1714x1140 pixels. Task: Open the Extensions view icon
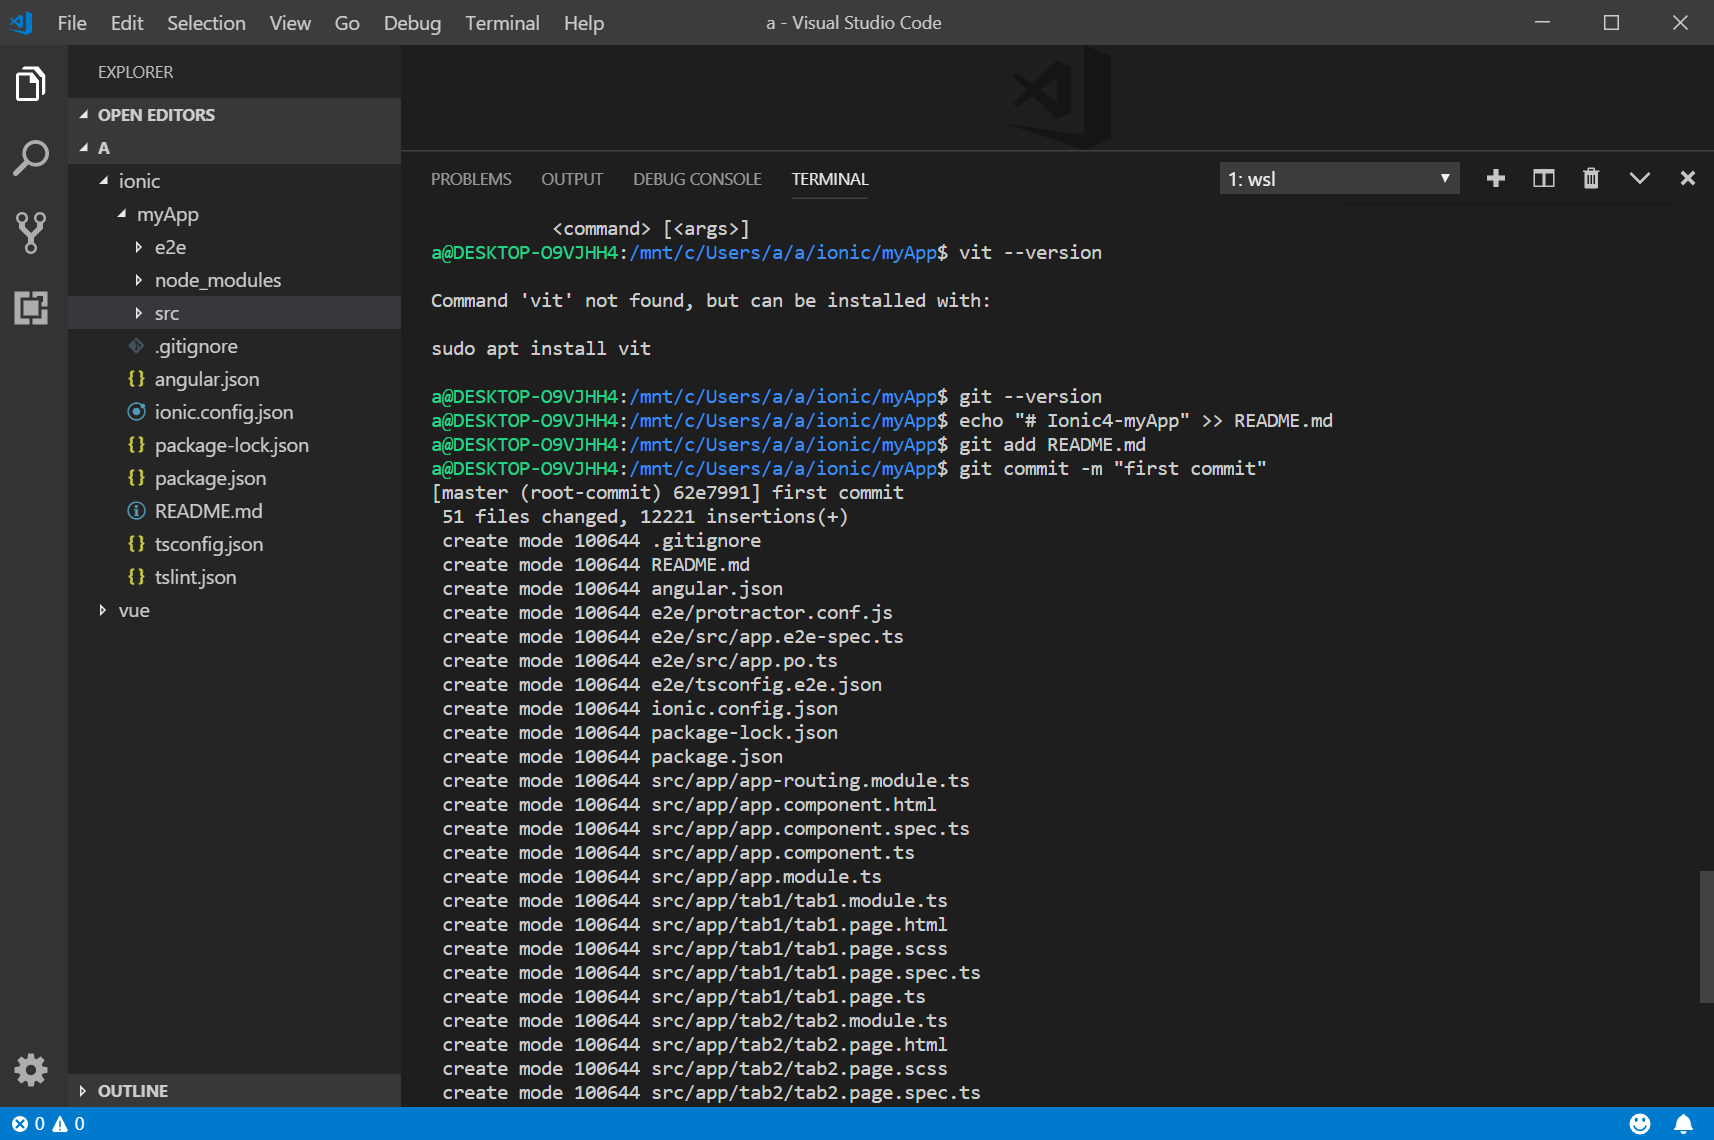pyautogui.click(x=31, y=307)
